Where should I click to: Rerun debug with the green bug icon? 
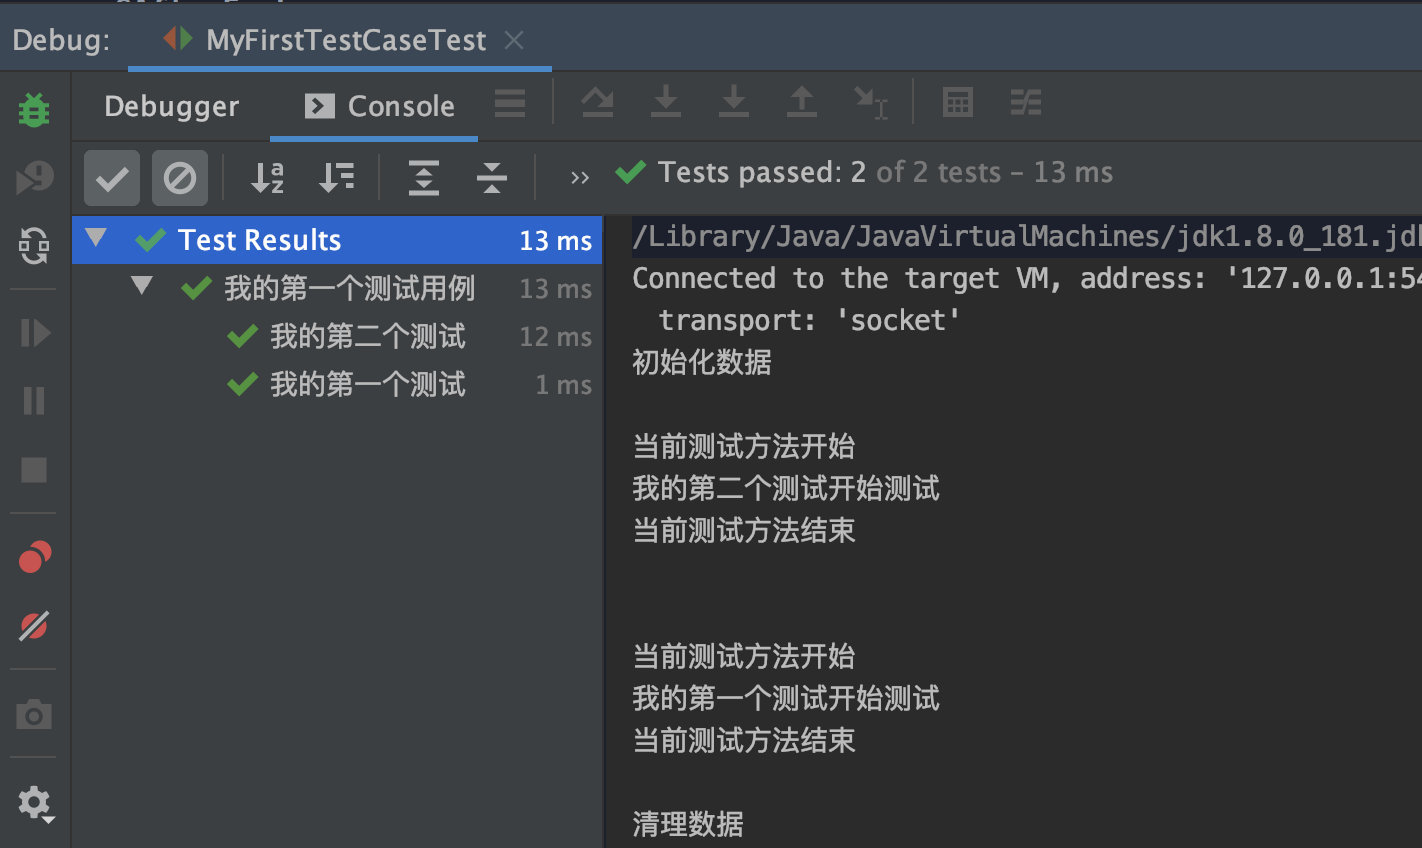coord(34,109)
